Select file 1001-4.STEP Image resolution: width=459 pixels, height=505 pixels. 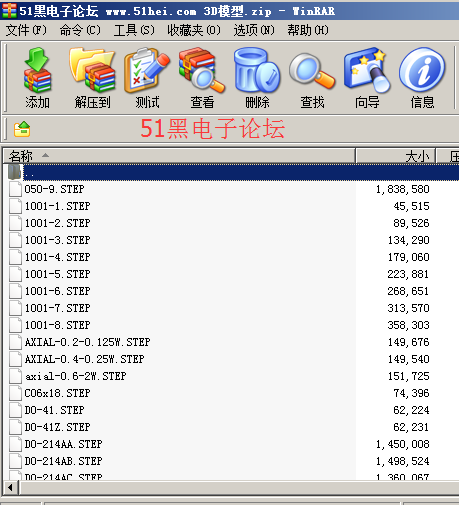click(x=57, y=257)
